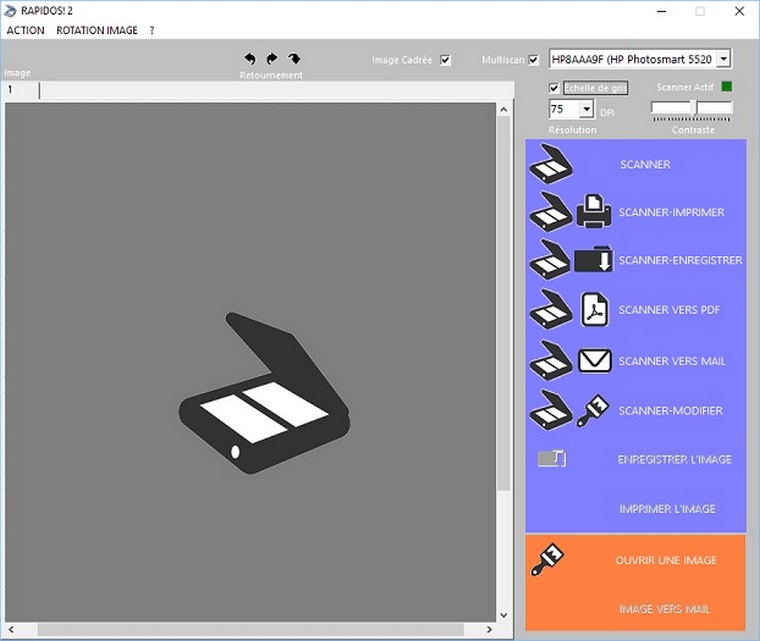760x641 pixels.
Task: Click the rotate right arrow icon
Action: [x=272, y=59]
